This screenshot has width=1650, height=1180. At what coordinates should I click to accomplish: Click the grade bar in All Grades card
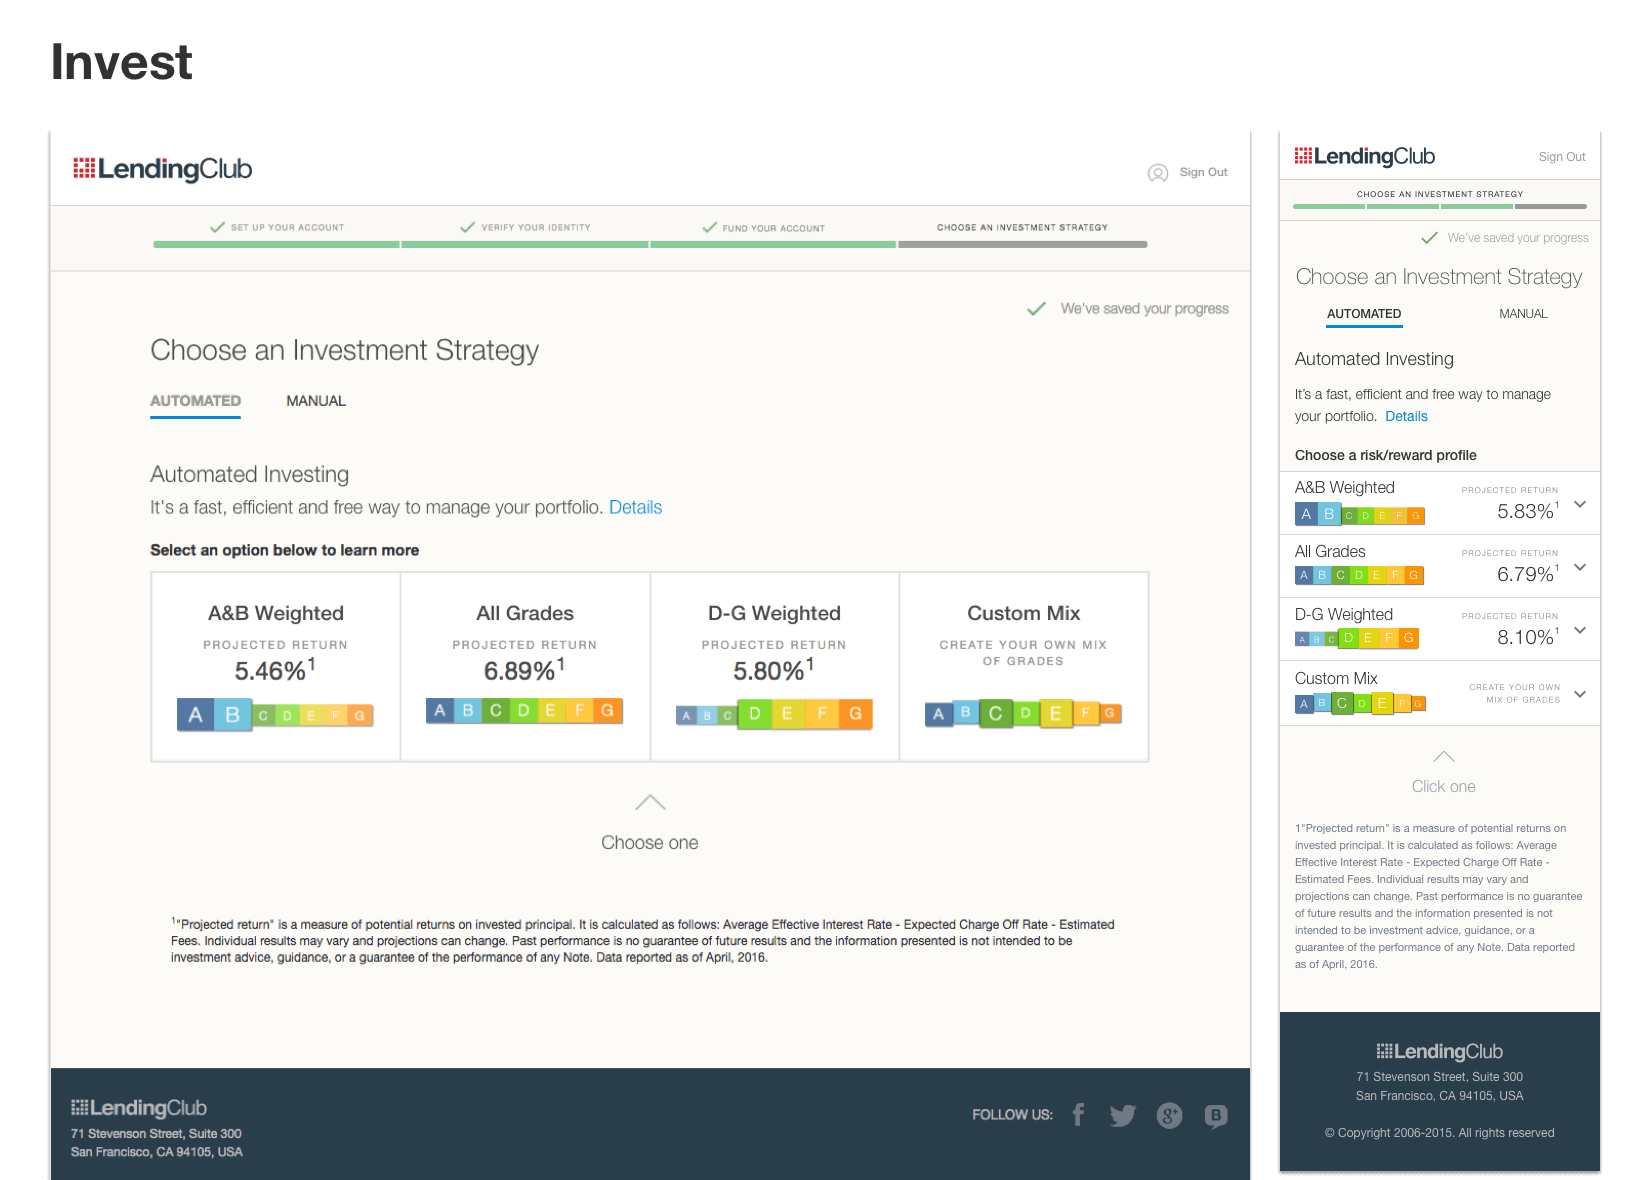tap(524, 711)
